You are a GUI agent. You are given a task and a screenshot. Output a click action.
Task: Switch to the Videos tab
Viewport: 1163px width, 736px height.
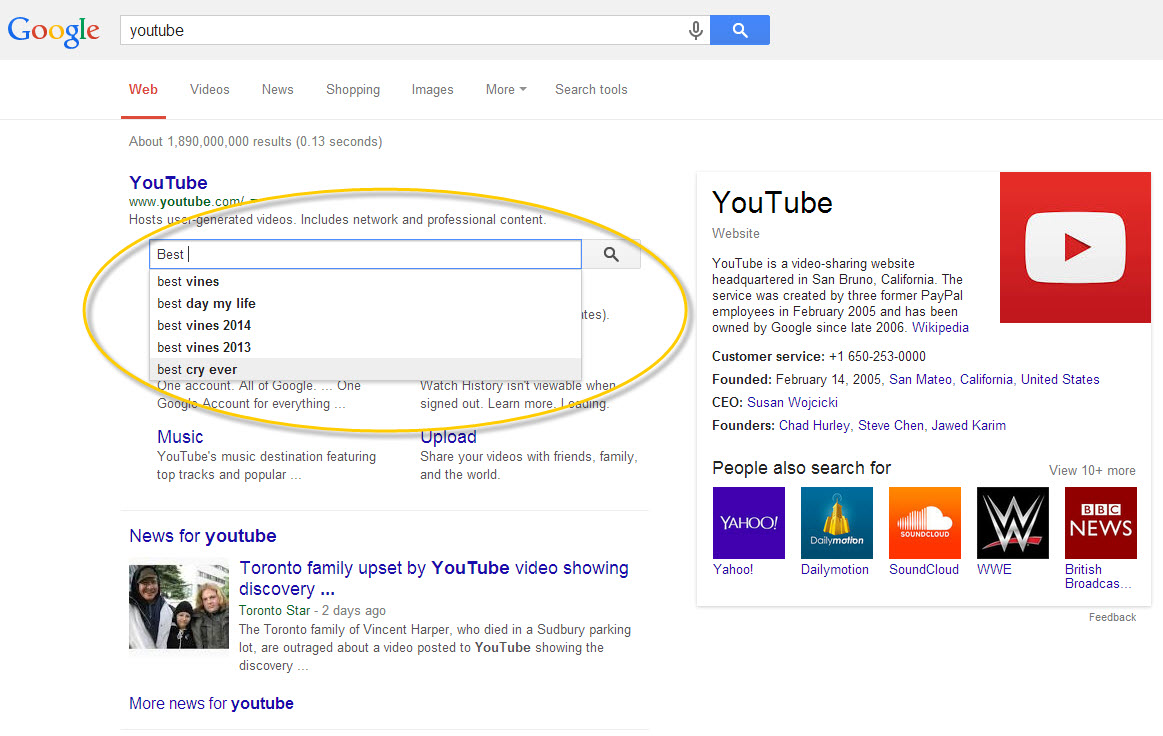point(209,89)
